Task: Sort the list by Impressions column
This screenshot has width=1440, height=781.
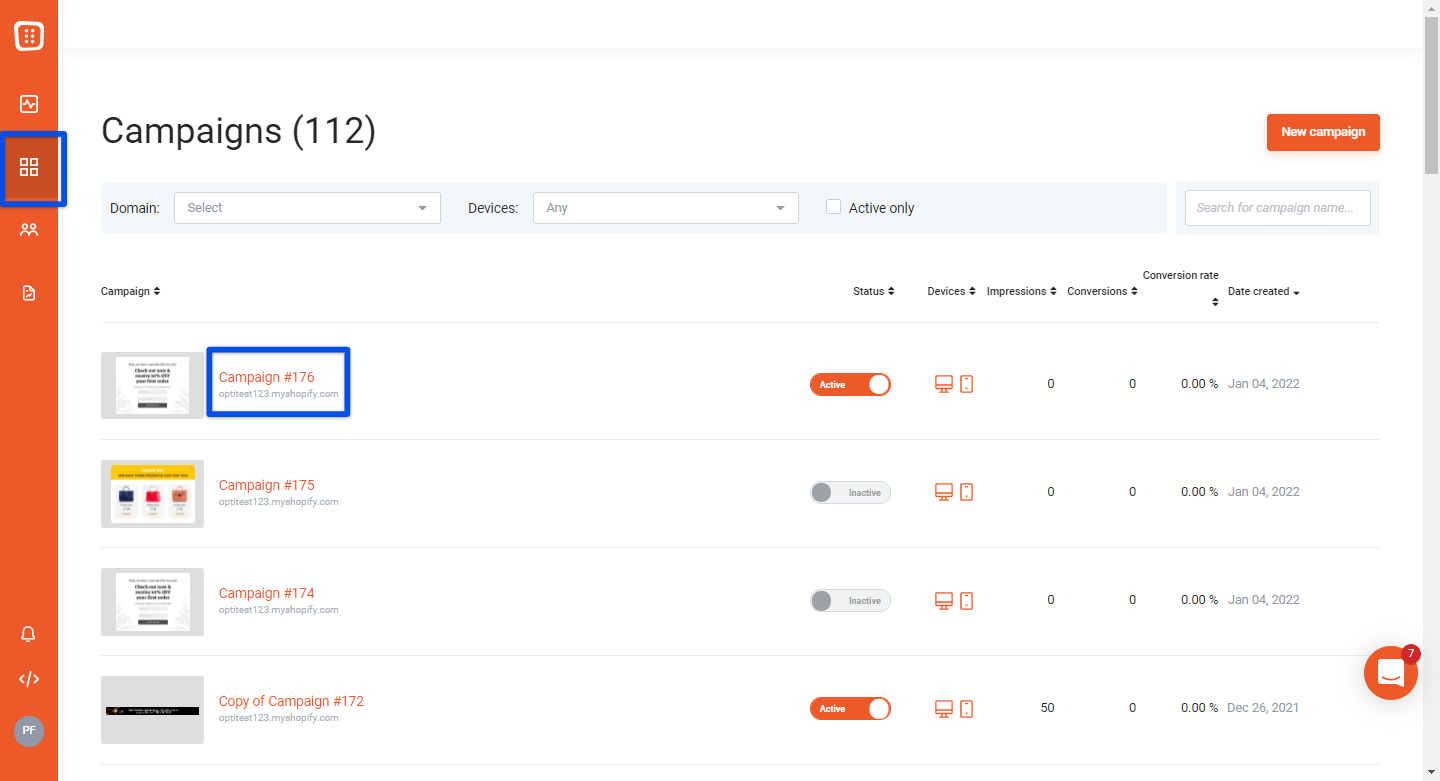Action: coord(1021,292)
